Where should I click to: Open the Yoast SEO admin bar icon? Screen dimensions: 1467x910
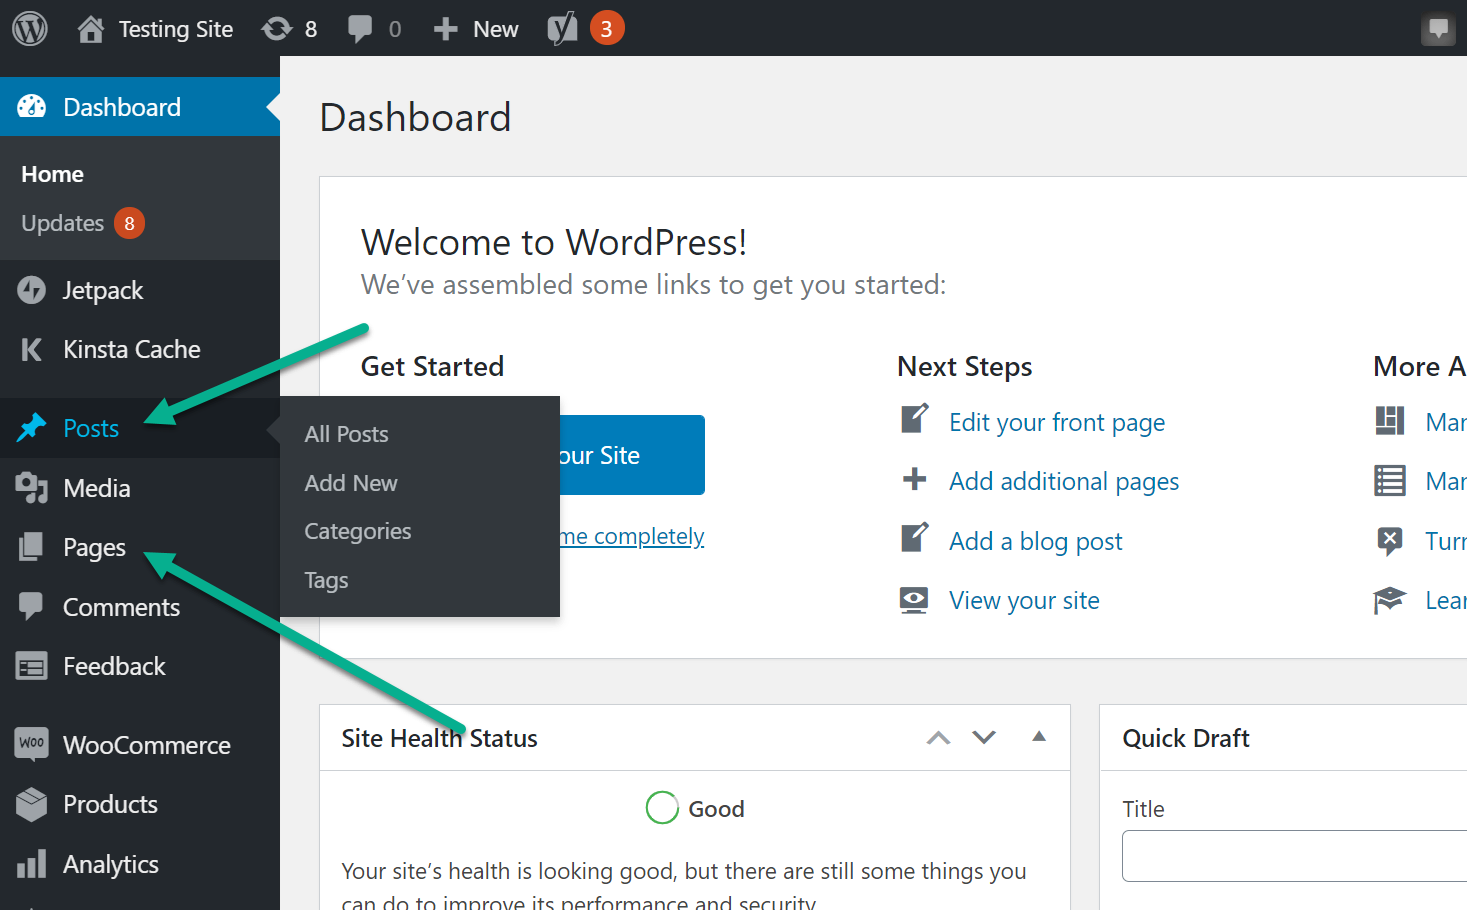click(562, 29)
